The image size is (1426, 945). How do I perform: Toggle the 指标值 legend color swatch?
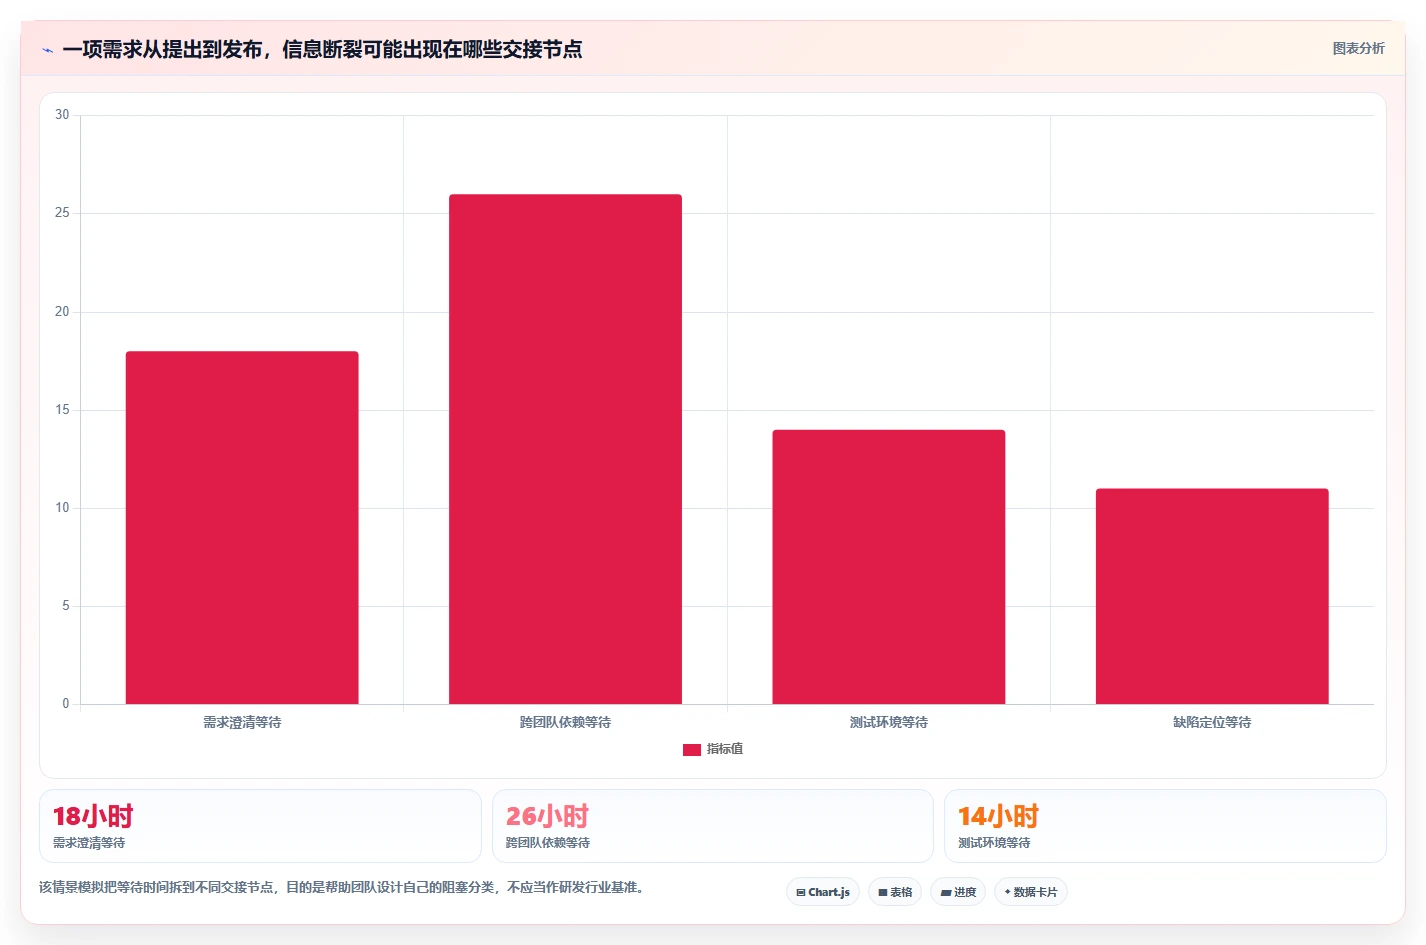[x=691, y=749]
